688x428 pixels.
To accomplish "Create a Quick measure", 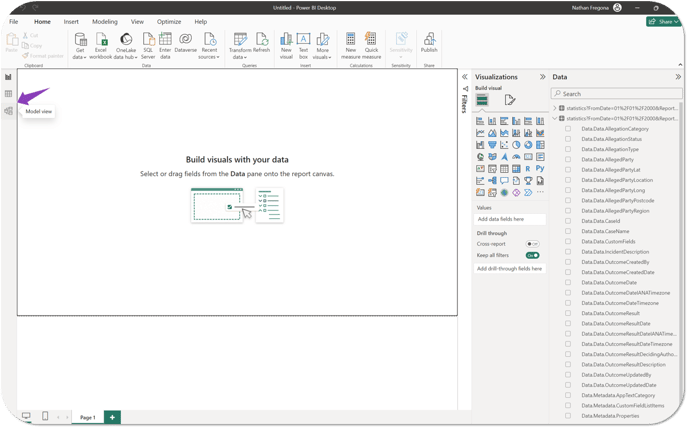I will 371,46.
